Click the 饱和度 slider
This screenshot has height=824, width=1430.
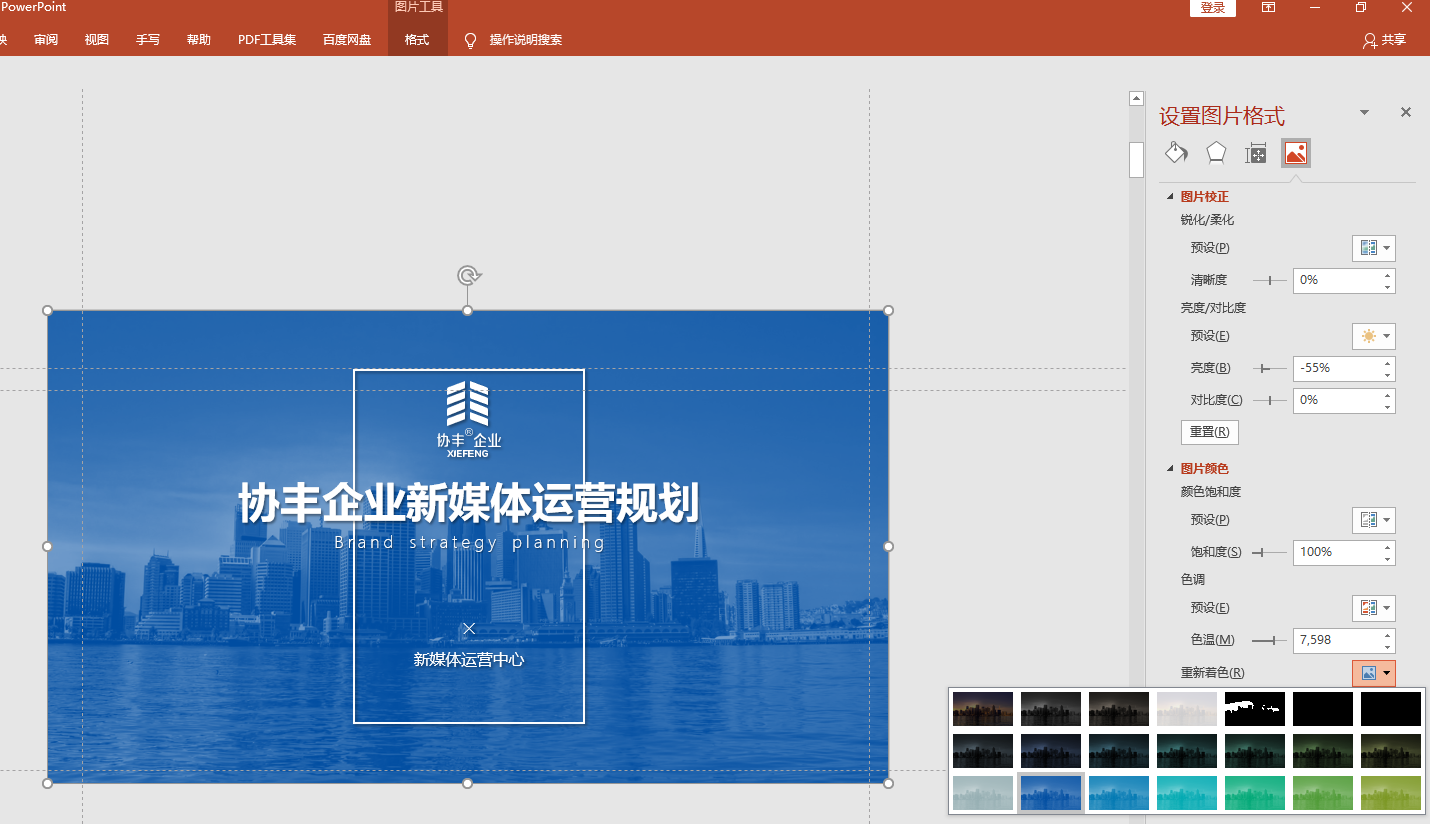[1270, 553]
